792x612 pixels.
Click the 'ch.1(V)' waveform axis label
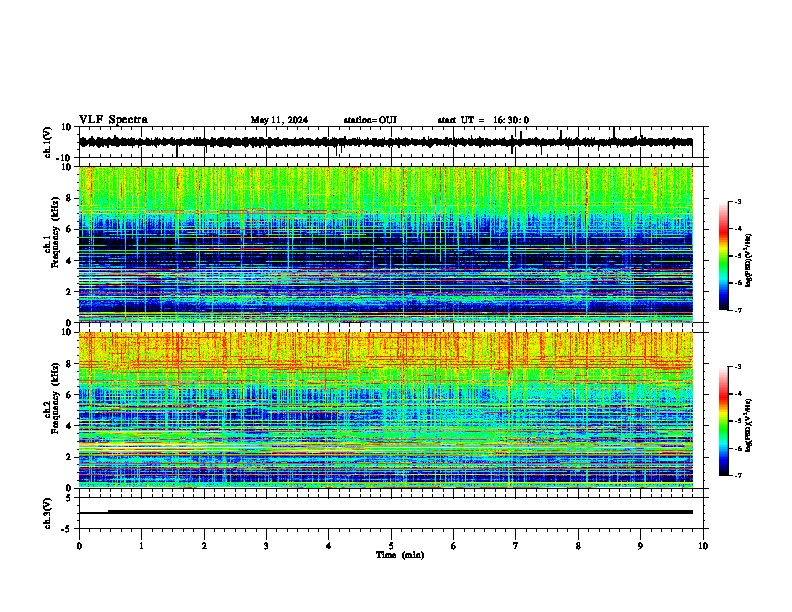[48, 142]
